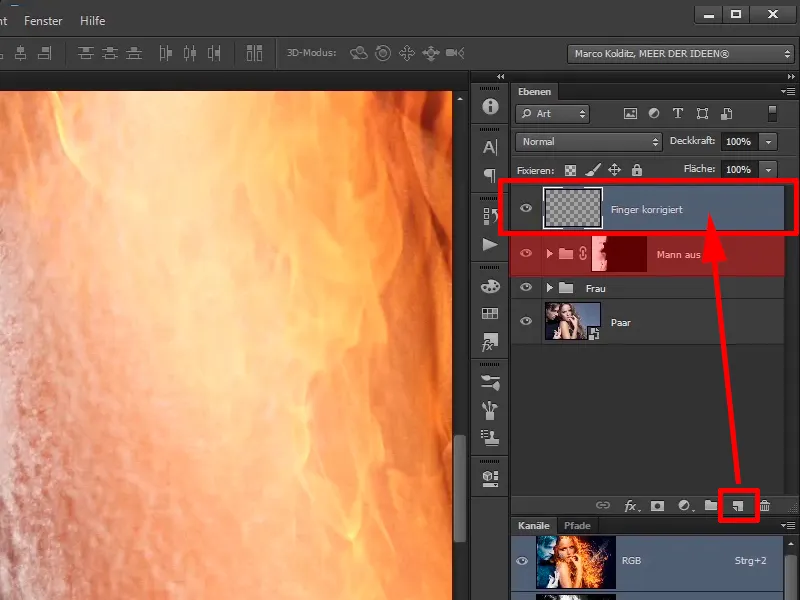Open the Kanäle panel flyout menu
800x600 pixels.
coord(788,526)
